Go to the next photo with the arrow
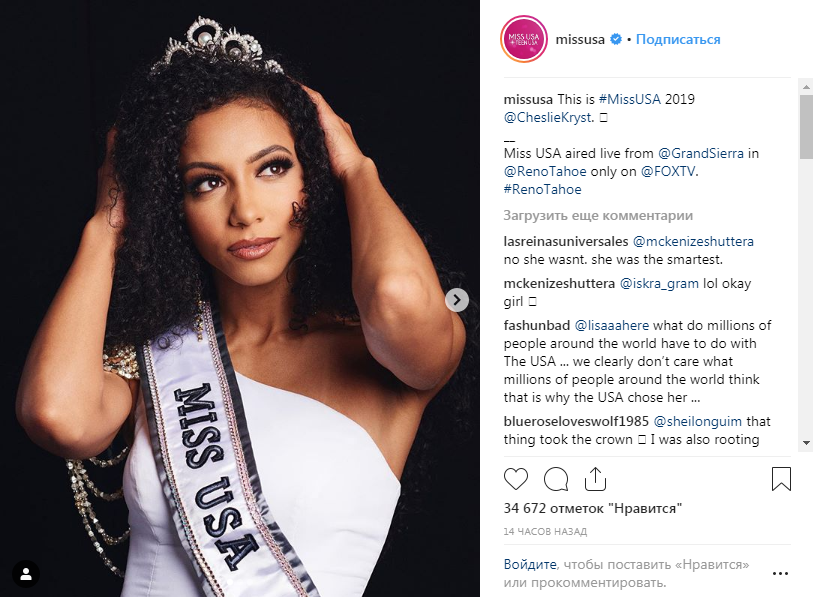 click(457, 300)
